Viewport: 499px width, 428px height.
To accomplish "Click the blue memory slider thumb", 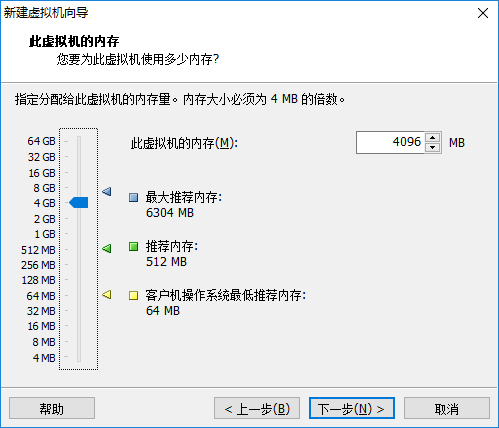I will click(79, 202).
